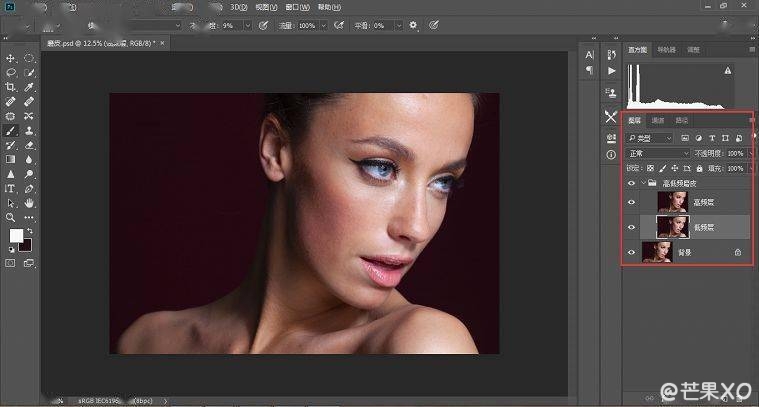Select the Hand tool
The image size is (759, 407).
tap(29, 203)
